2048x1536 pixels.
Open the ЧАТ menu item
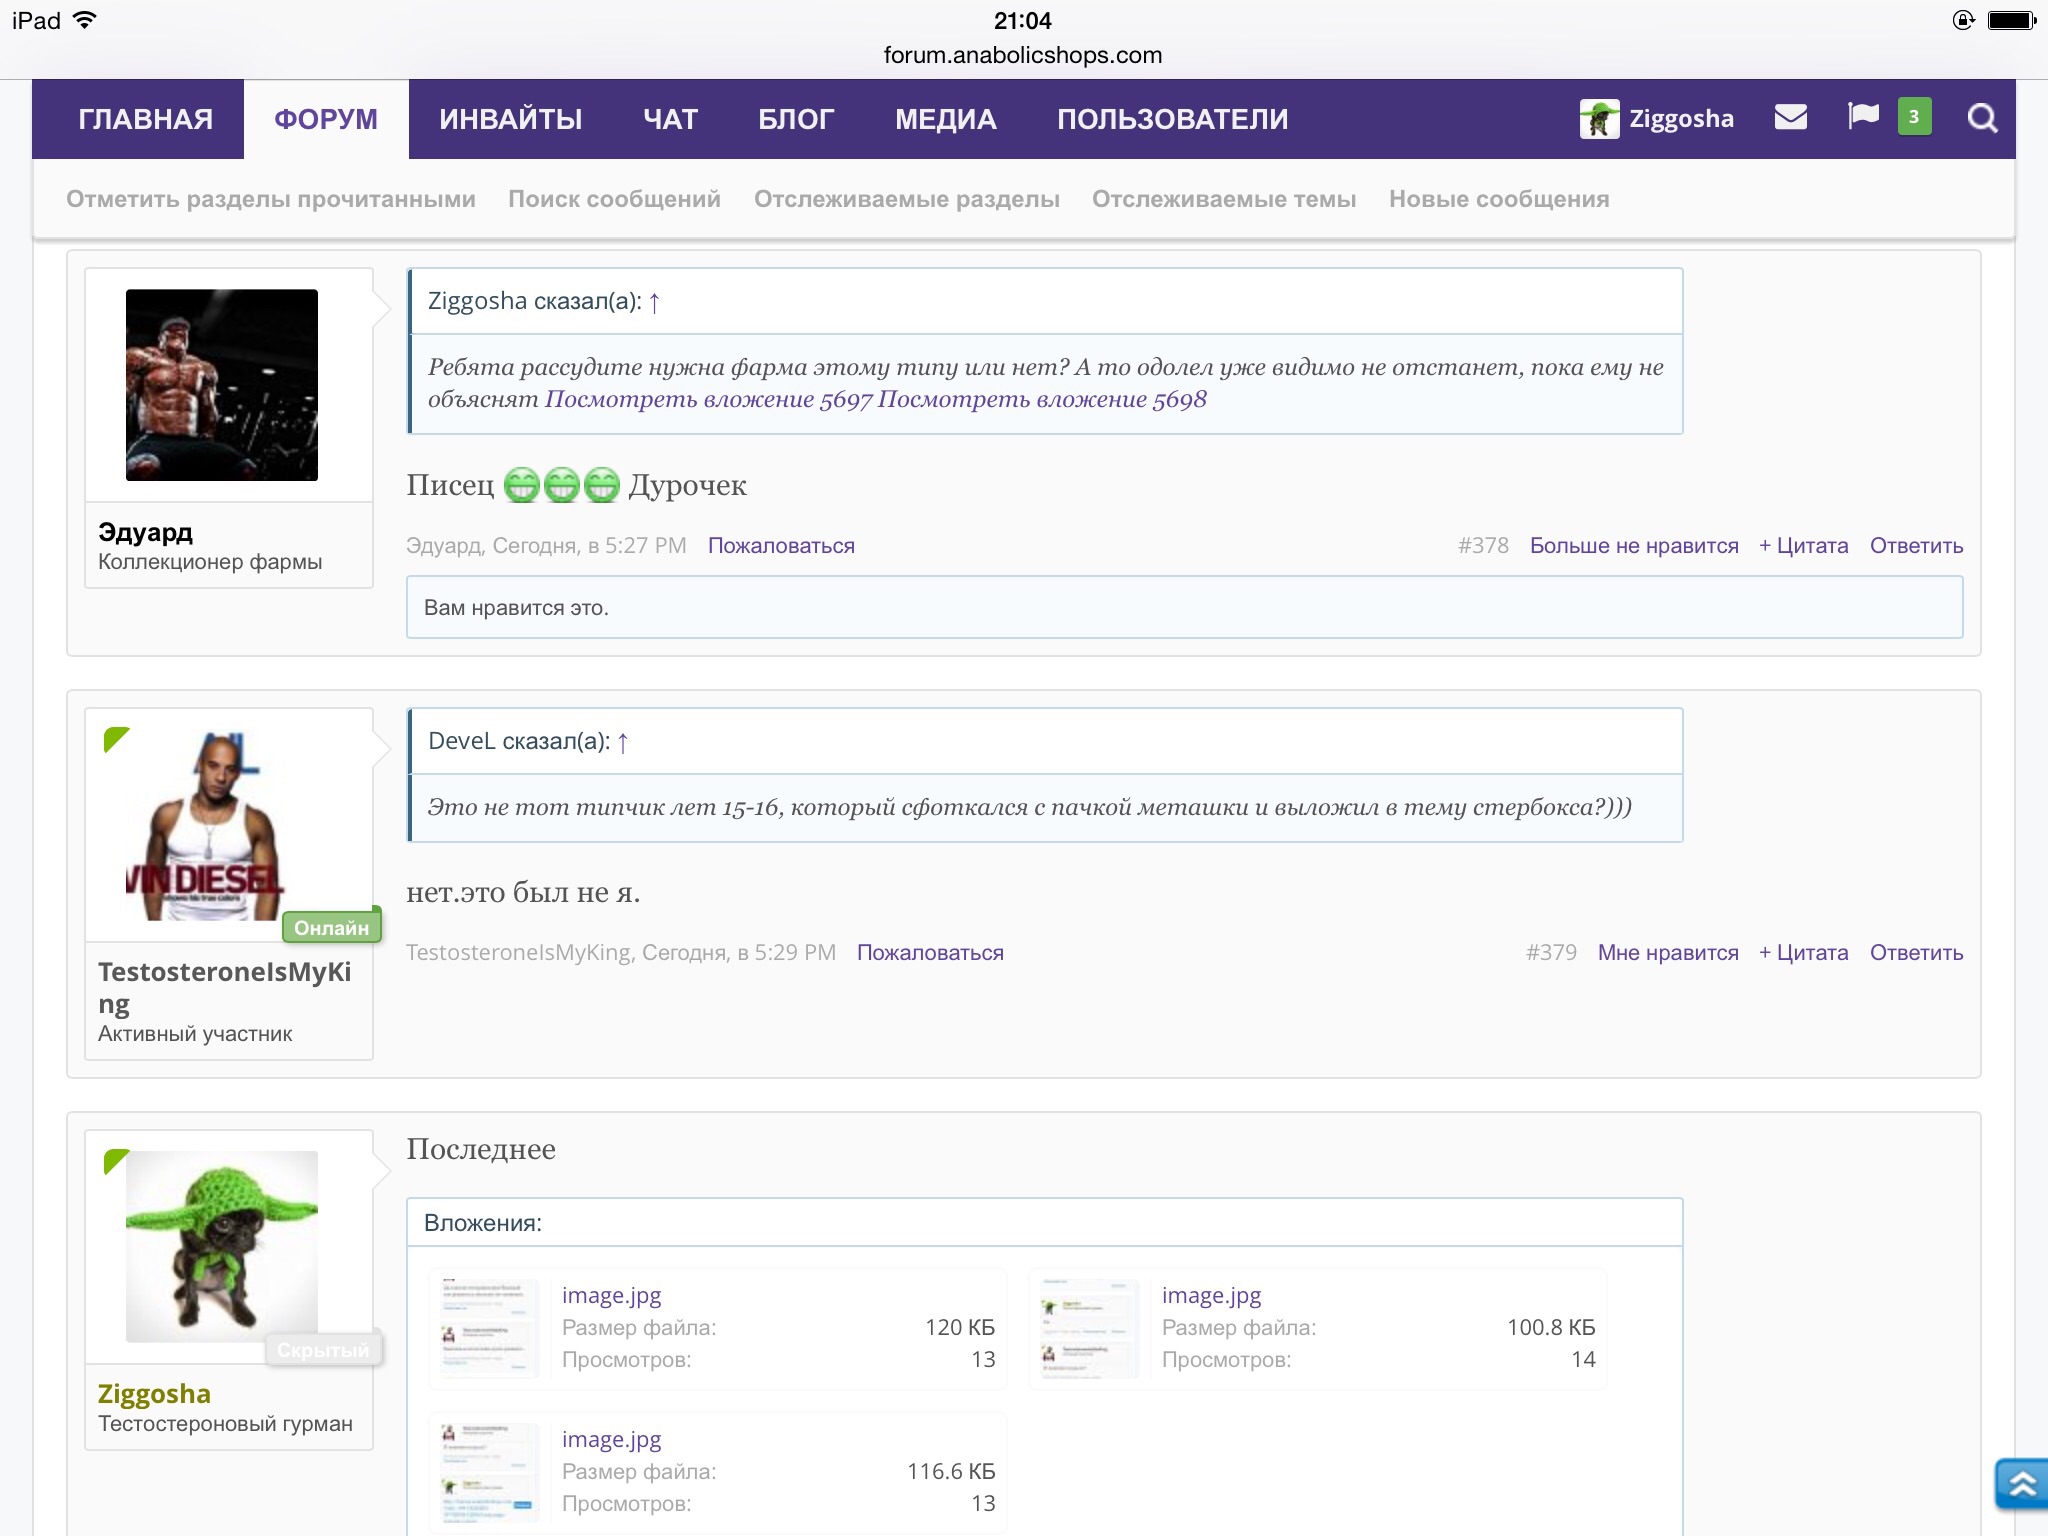click(x=670, y=119)
